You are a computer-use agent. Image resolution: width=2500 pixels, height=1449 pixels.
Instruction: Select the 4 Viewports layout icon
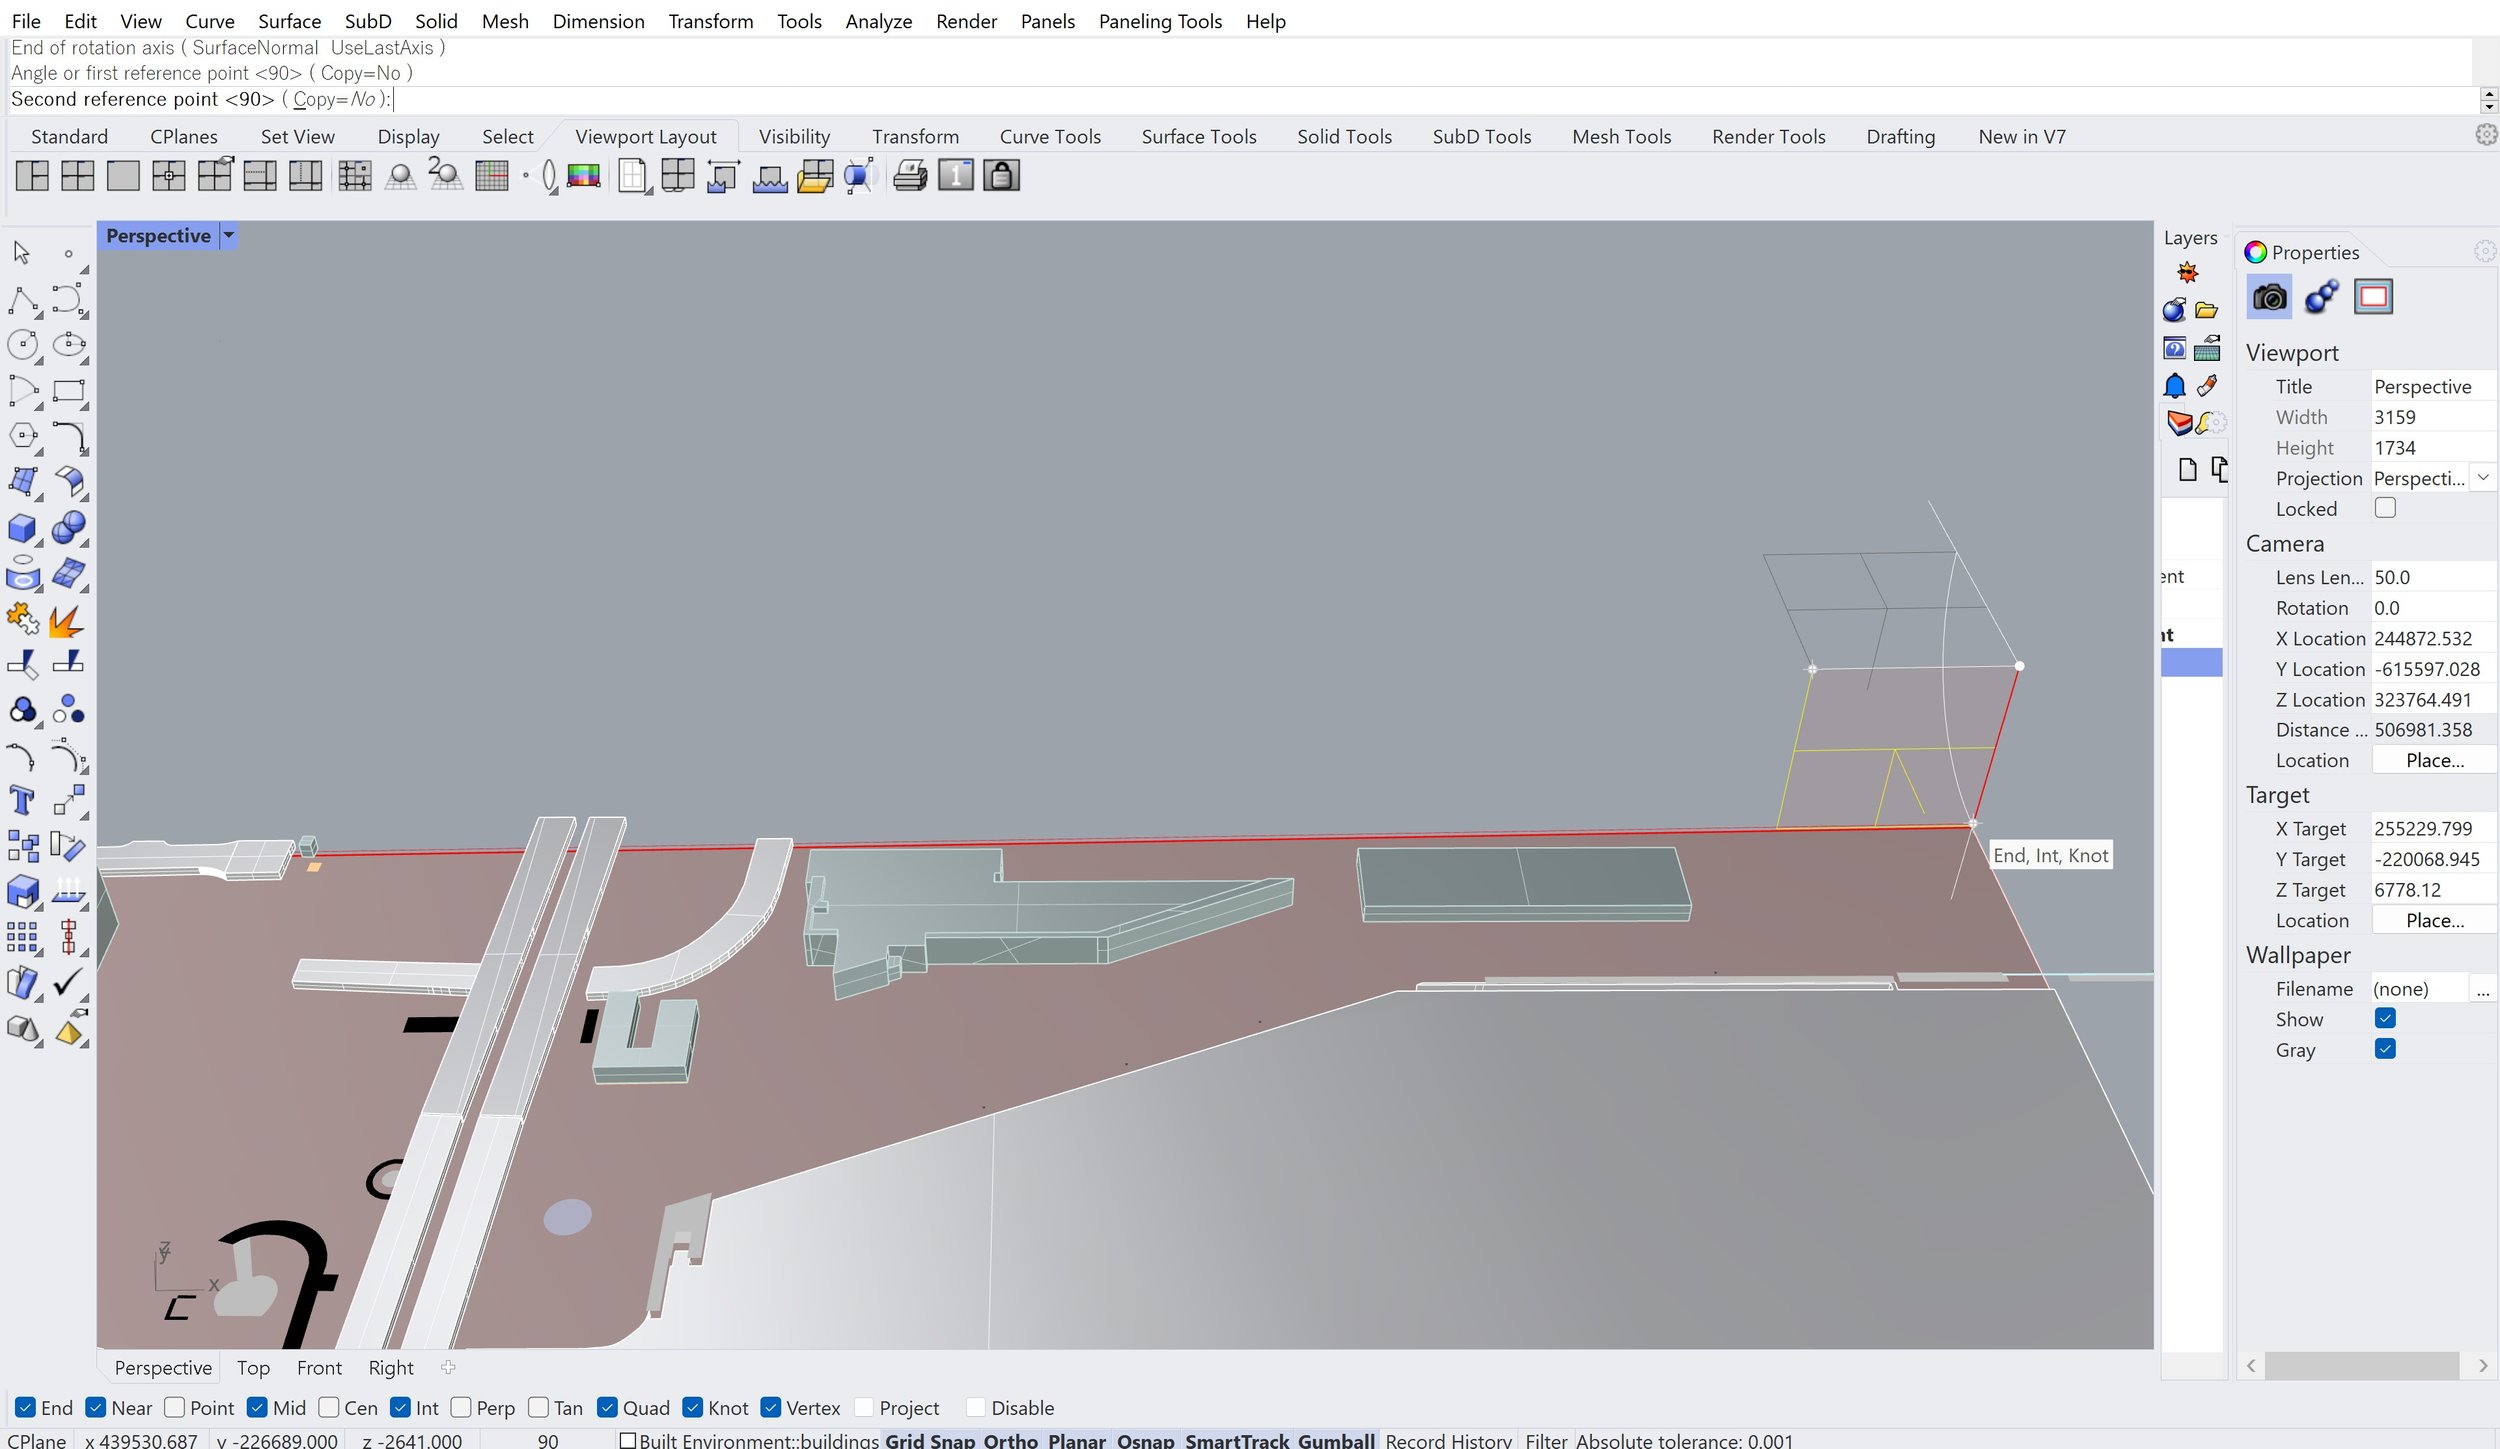click(x=78, y=176)
